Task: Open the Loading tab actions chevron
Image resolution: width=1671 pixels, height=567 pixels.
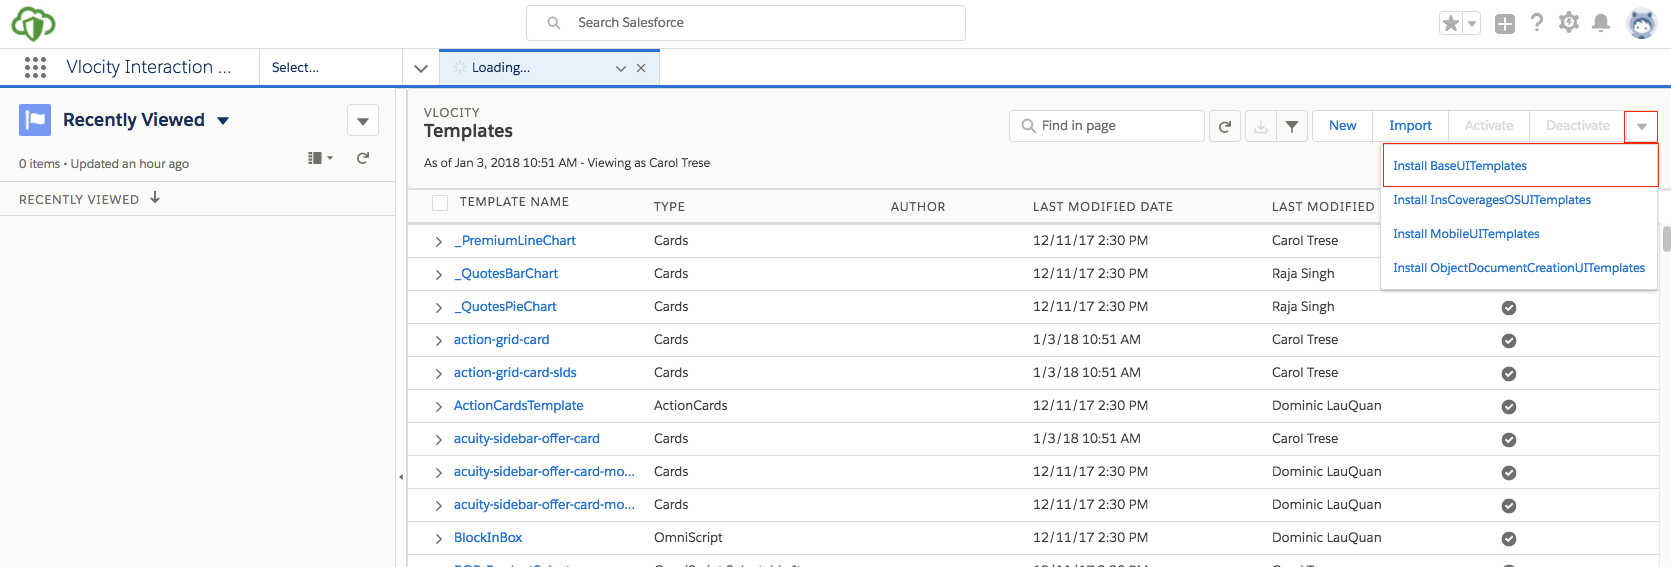Action: click(621, 68)
